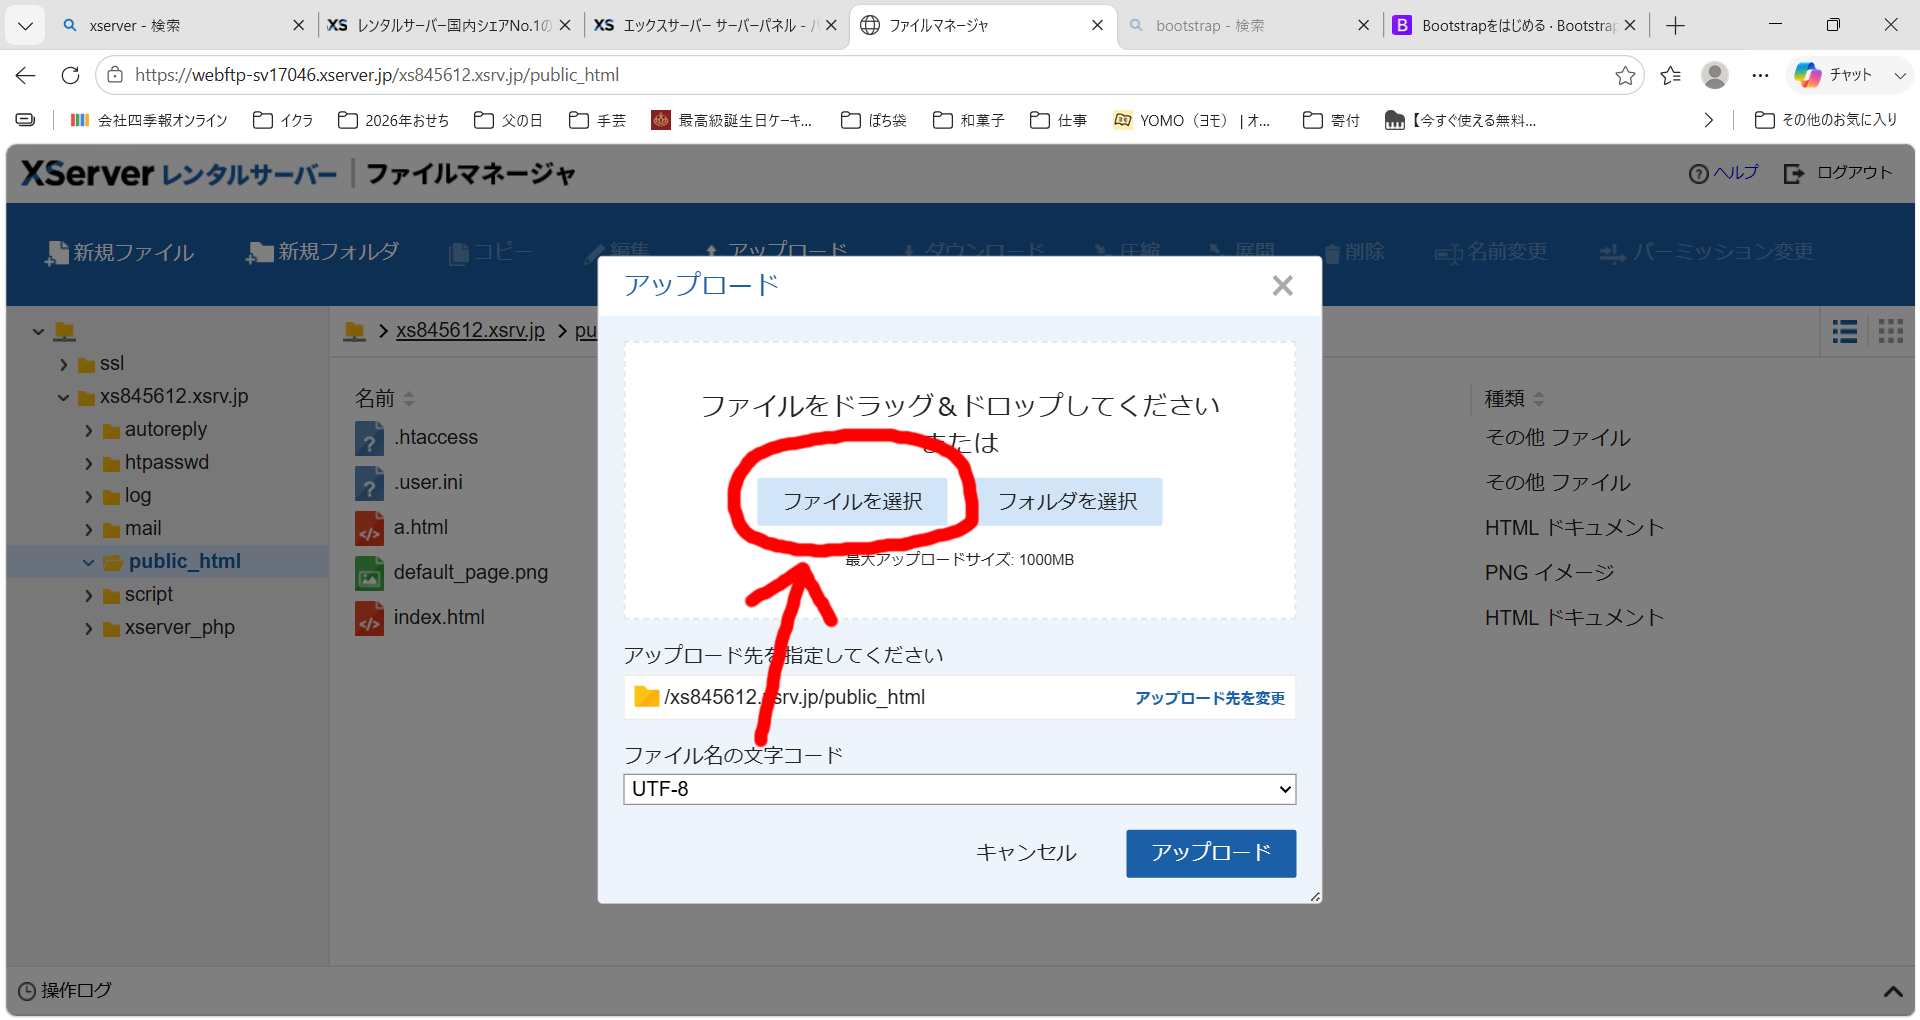Open the 2026年おせち bookmark folder
This screenshot has height=1020, width=1920.
pyautogui.click(x=394, y=120)
